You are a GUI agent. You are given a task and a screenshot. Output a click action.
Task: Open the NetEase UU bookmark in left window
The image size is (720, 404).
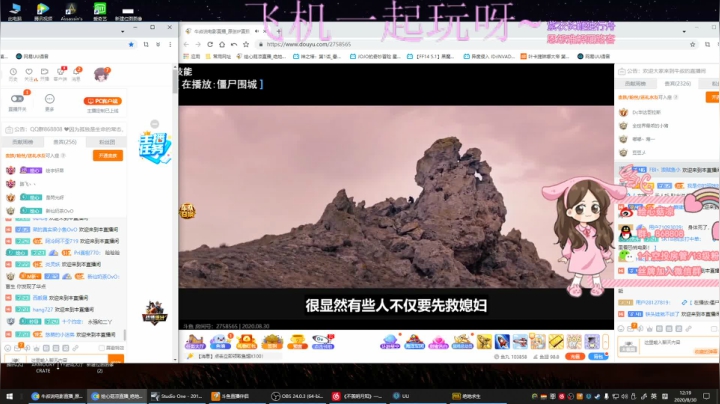tap(32, 56)
